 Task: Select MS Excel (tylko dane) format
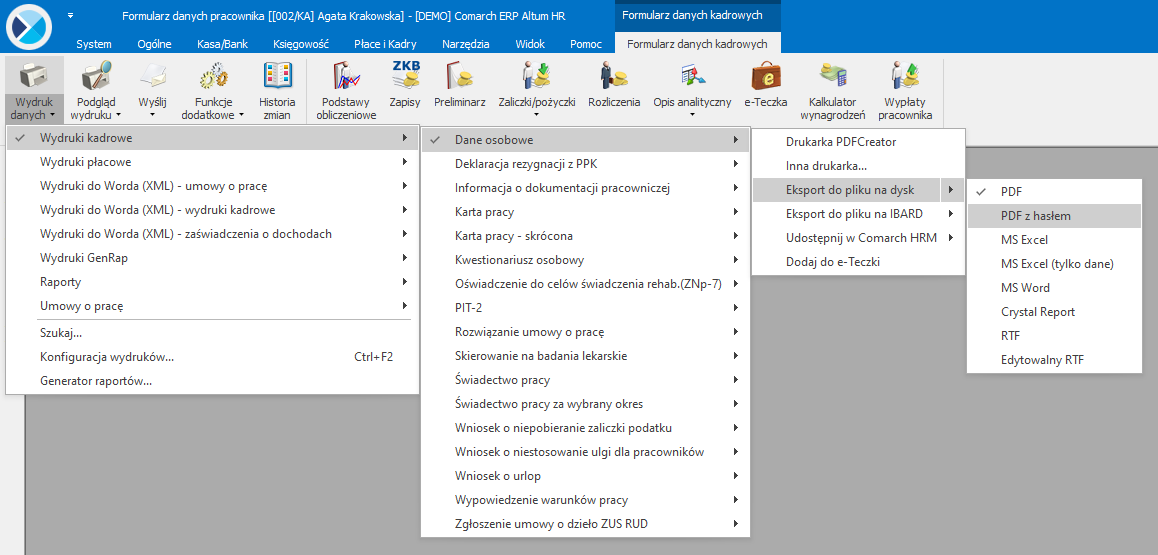pyautogui.click(x=1055, y=264)
